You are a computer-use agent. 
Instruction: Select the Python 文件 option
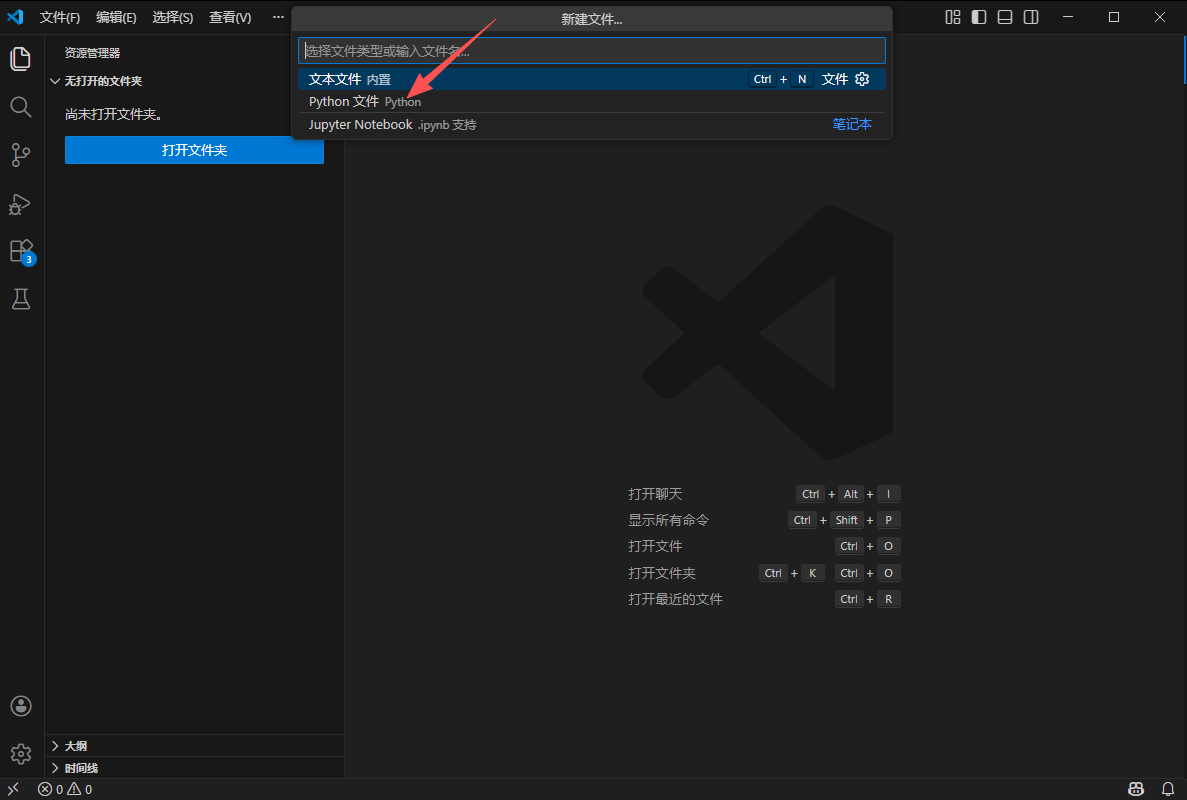pyautogui.click(x=343, y=102)
